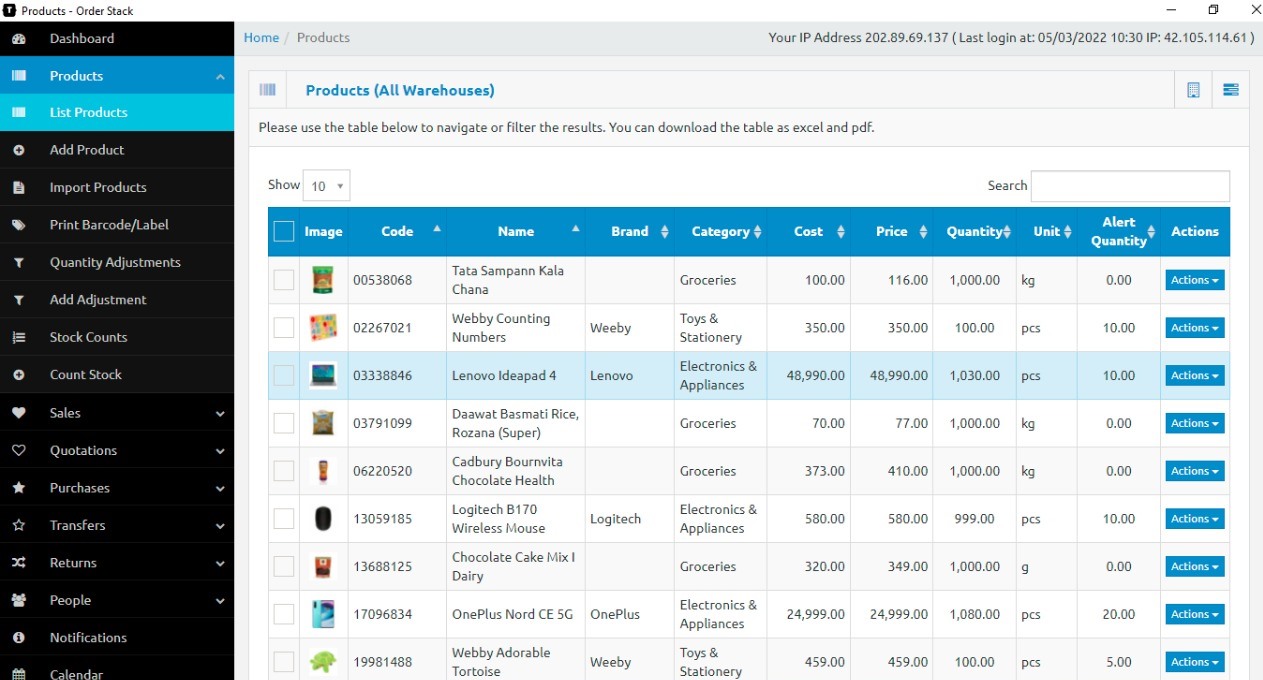Viewport: 1263px width, 680px height.
Task: Open Actions dropdown for OnePlus Nord CE 5G
Action: coord(1195,615)
